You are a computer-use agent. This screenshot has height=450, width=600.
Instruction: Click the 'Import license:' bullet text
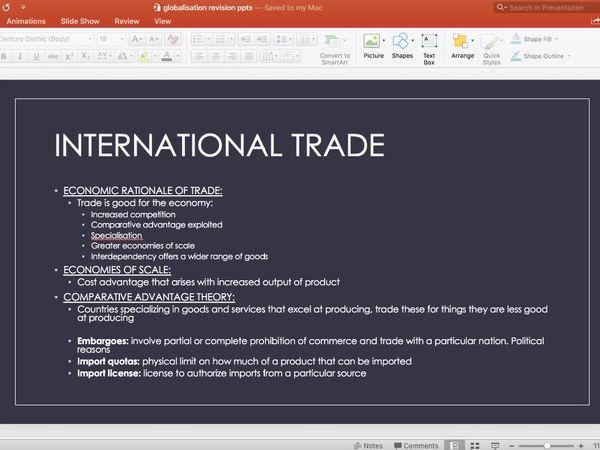point(109,373)
